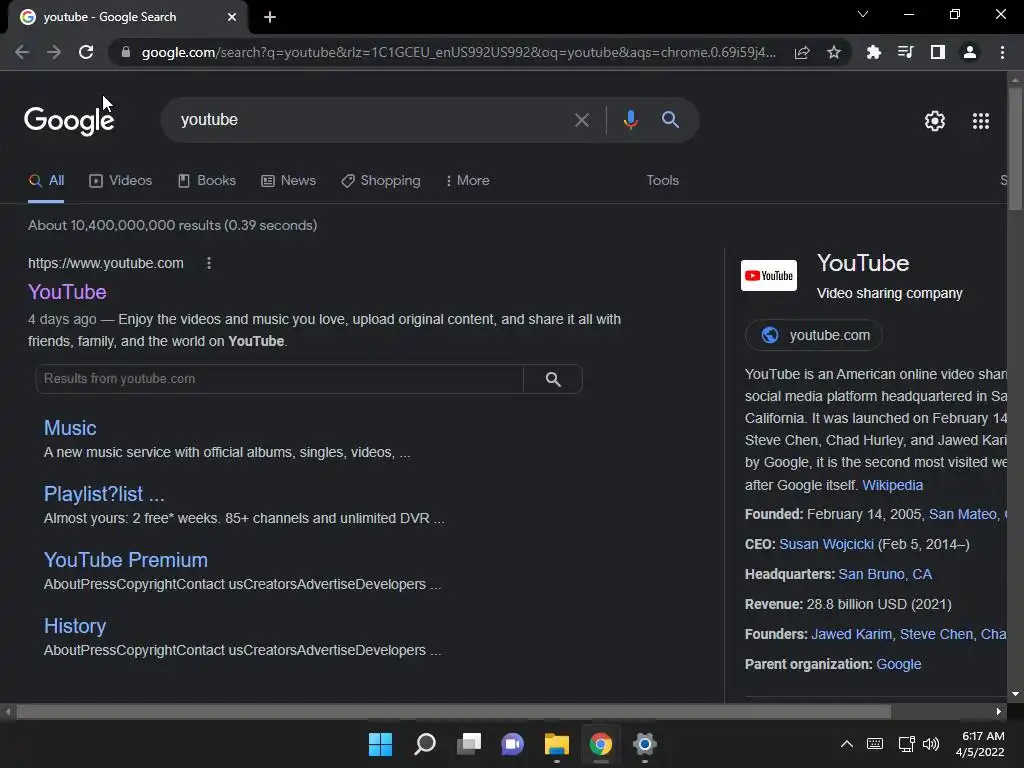Viewport: 1024px width, 768px height.
Task: Open Windows taskbar Search
Action: click(424, 744)
